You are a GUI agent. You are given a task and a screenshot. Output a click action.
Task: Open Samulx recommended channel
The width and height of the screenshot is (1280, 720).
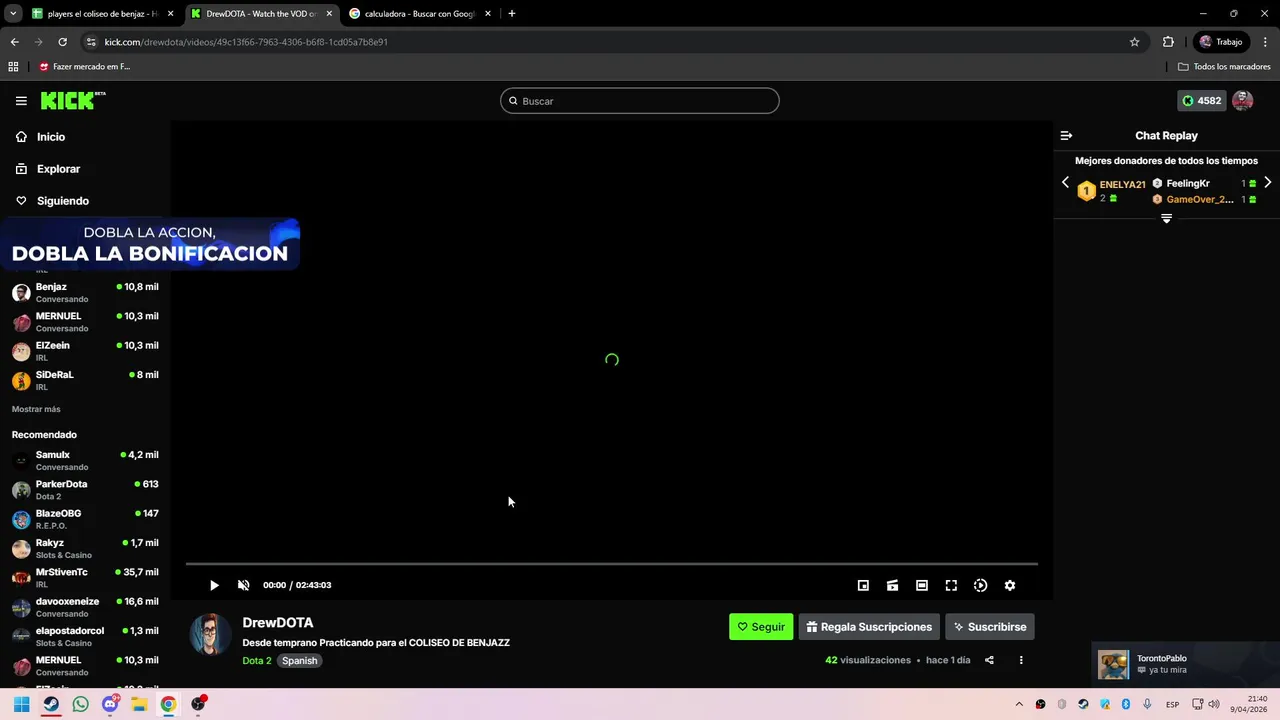coord(85,460)
